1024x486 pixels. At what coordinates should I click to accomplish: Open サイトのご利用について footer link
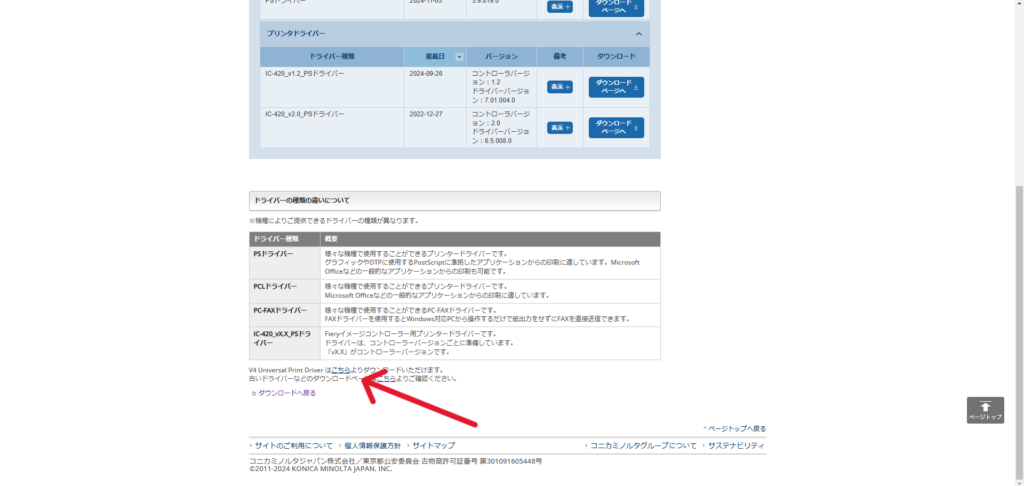click(x=292, y=445)
